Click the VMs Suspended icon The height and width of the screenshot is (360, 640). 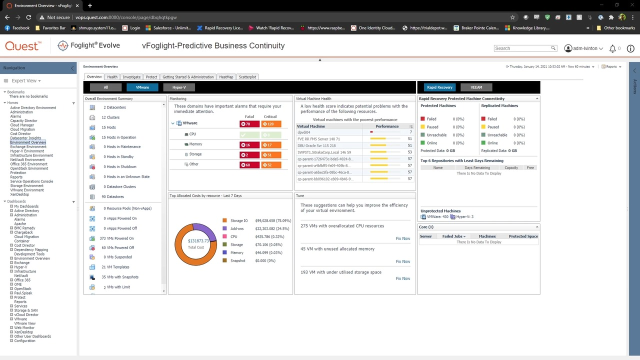92,257
